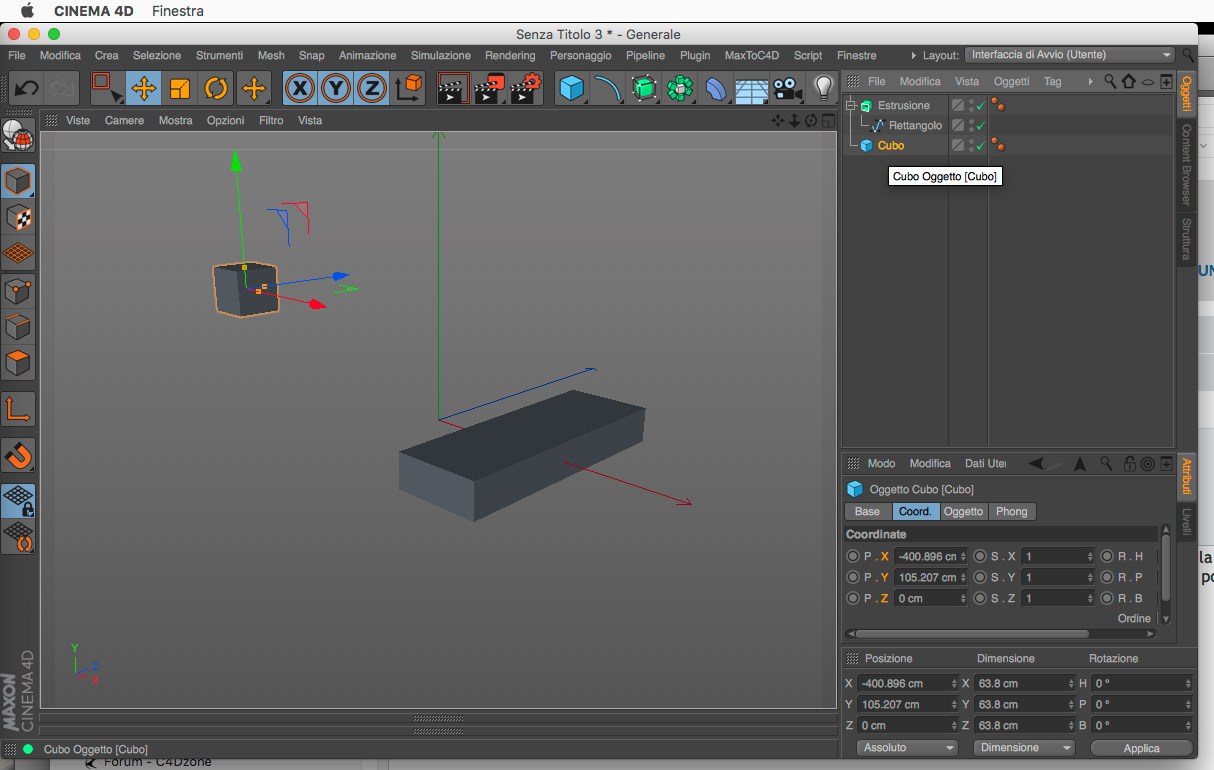Open viewport Camere menu
1214x770 pixels.
coord(124,120)
